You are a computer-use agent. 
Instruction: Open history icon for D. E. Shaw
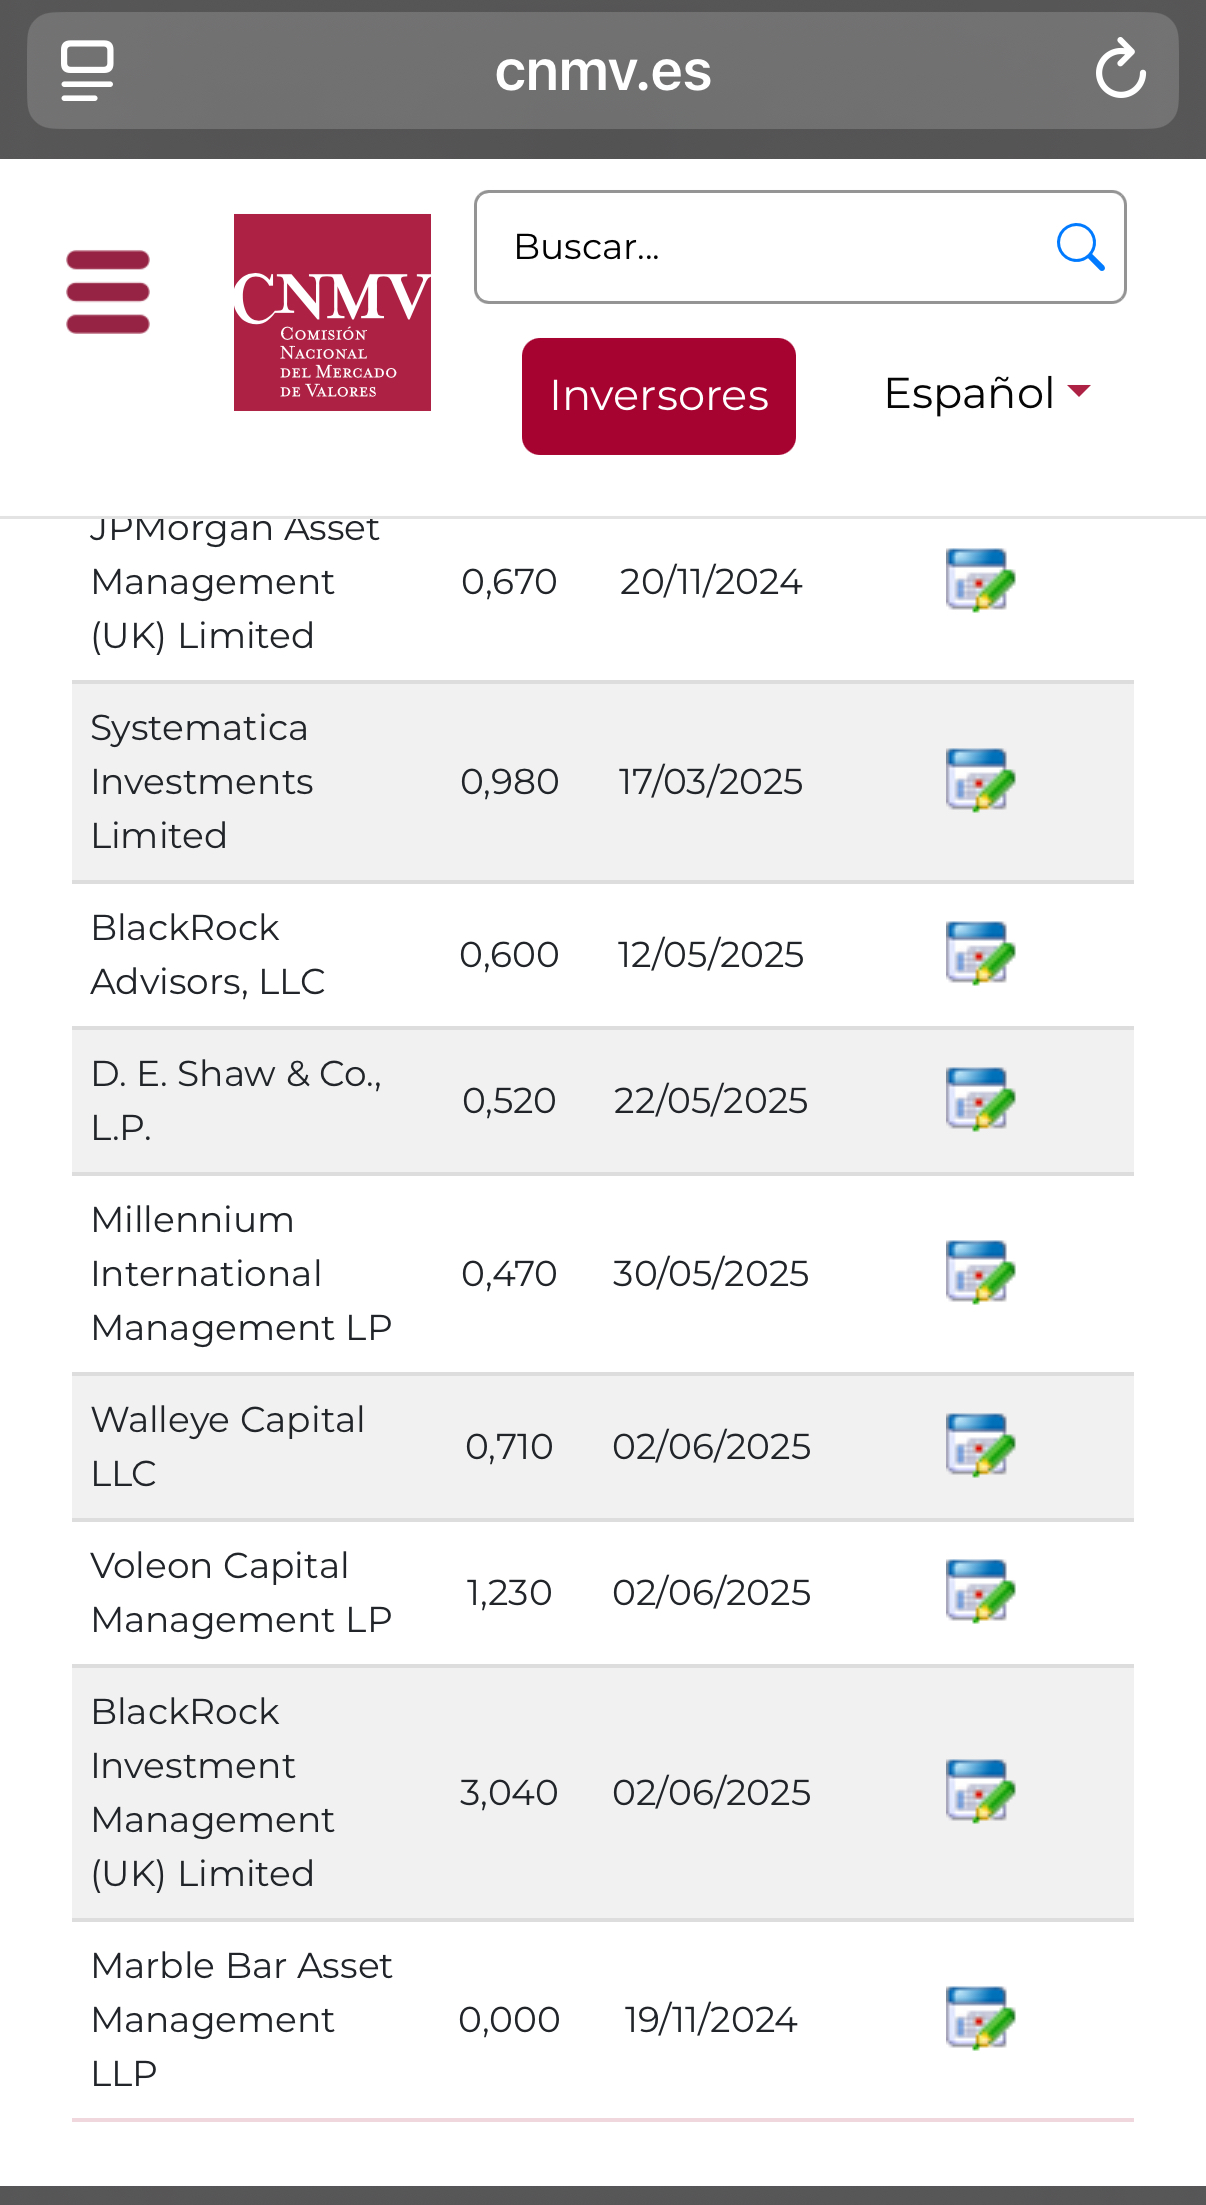point(980,1099)
